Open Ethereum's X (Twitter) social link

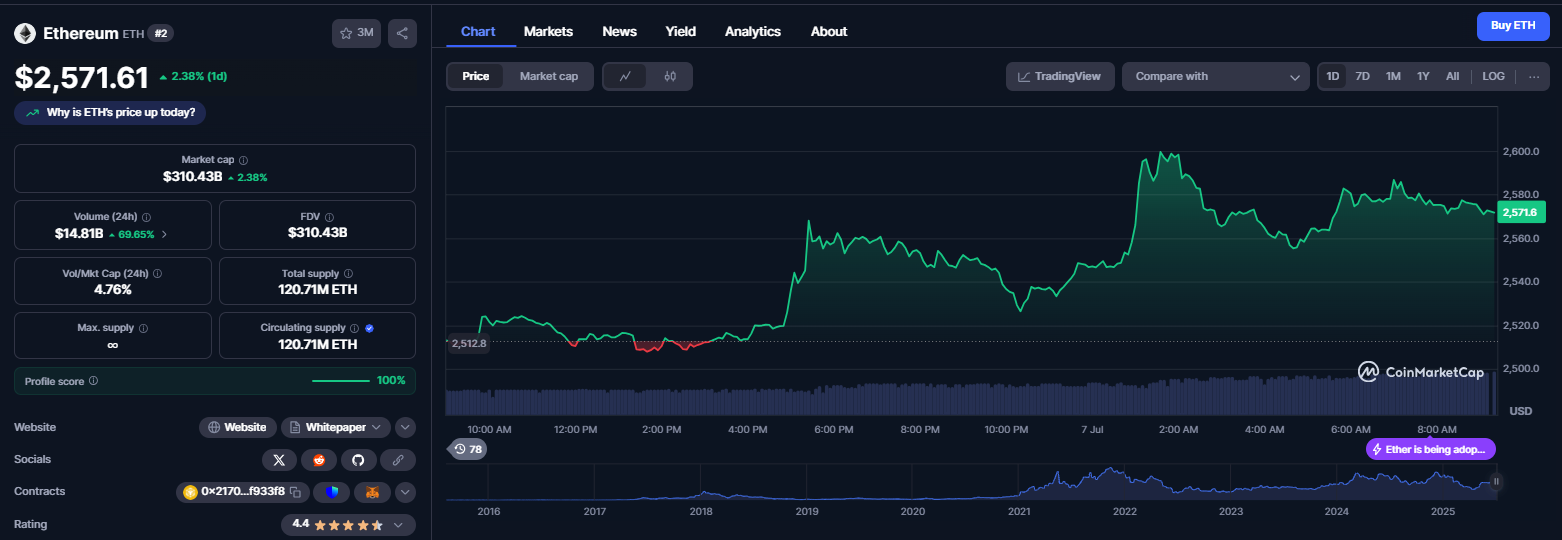279,460
